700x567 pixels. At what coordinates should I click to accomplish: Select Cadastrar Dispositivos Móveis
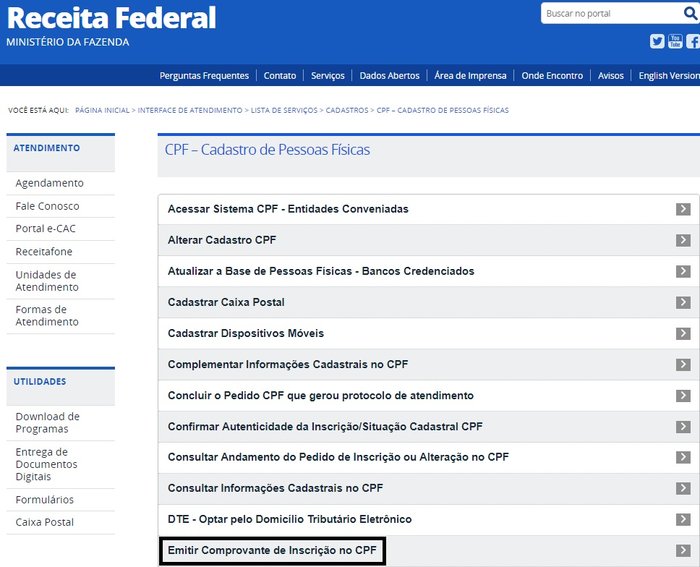pyautogui.click(x=246, y=334)
